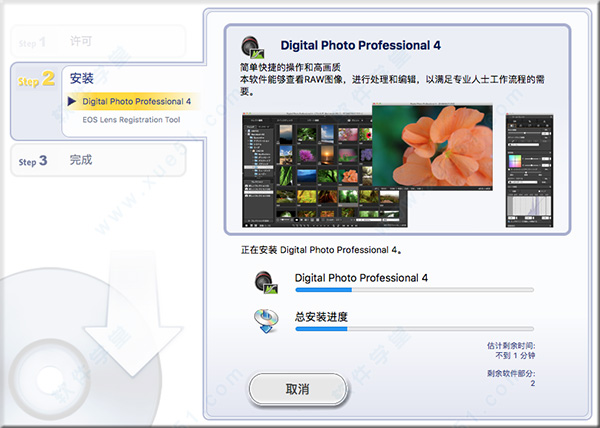600x428 pixels.
Task: Click the 总安装进度 label
Action: click(321, 317)
